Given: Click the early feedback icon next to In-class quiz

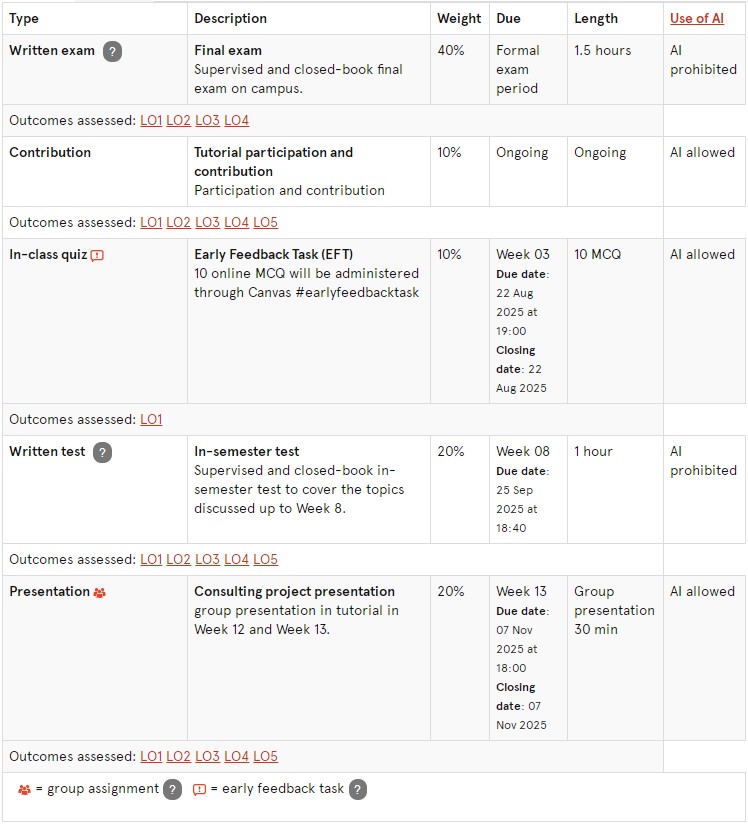Looking at the screenshot, I should tap(97, 255).
